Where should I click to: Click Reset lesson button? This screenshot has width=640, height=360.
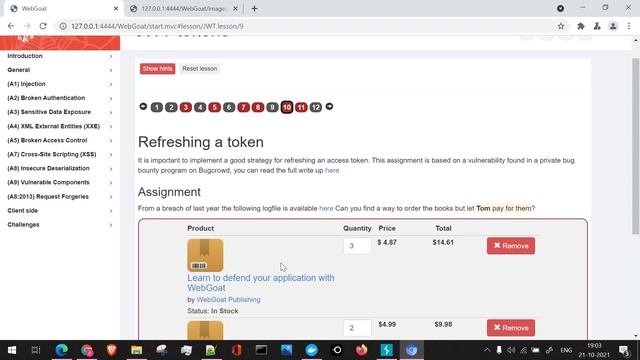(200, 69)
